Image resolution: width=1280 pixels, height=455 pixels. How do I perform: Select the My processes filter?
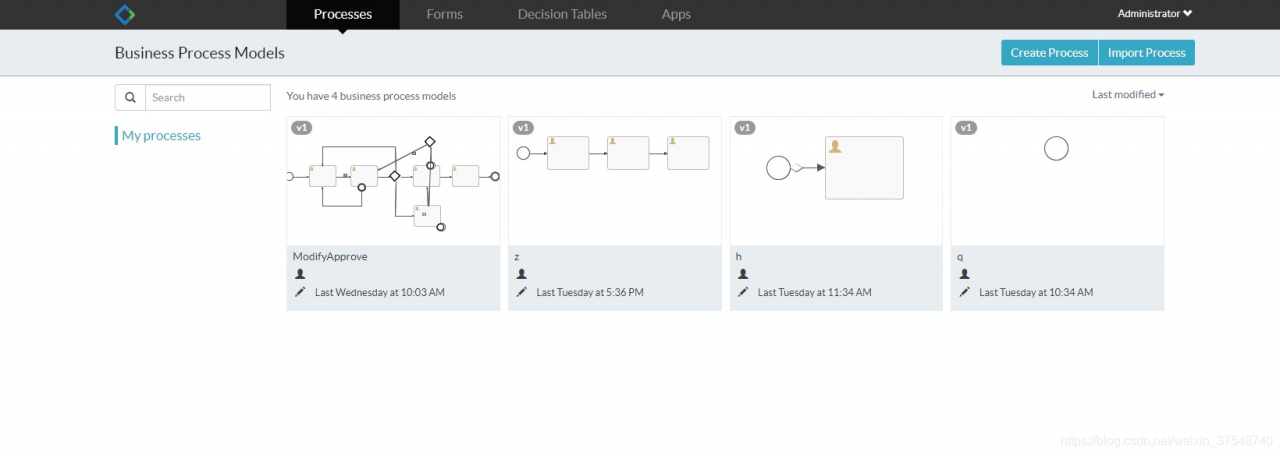[x=161, y=136]
